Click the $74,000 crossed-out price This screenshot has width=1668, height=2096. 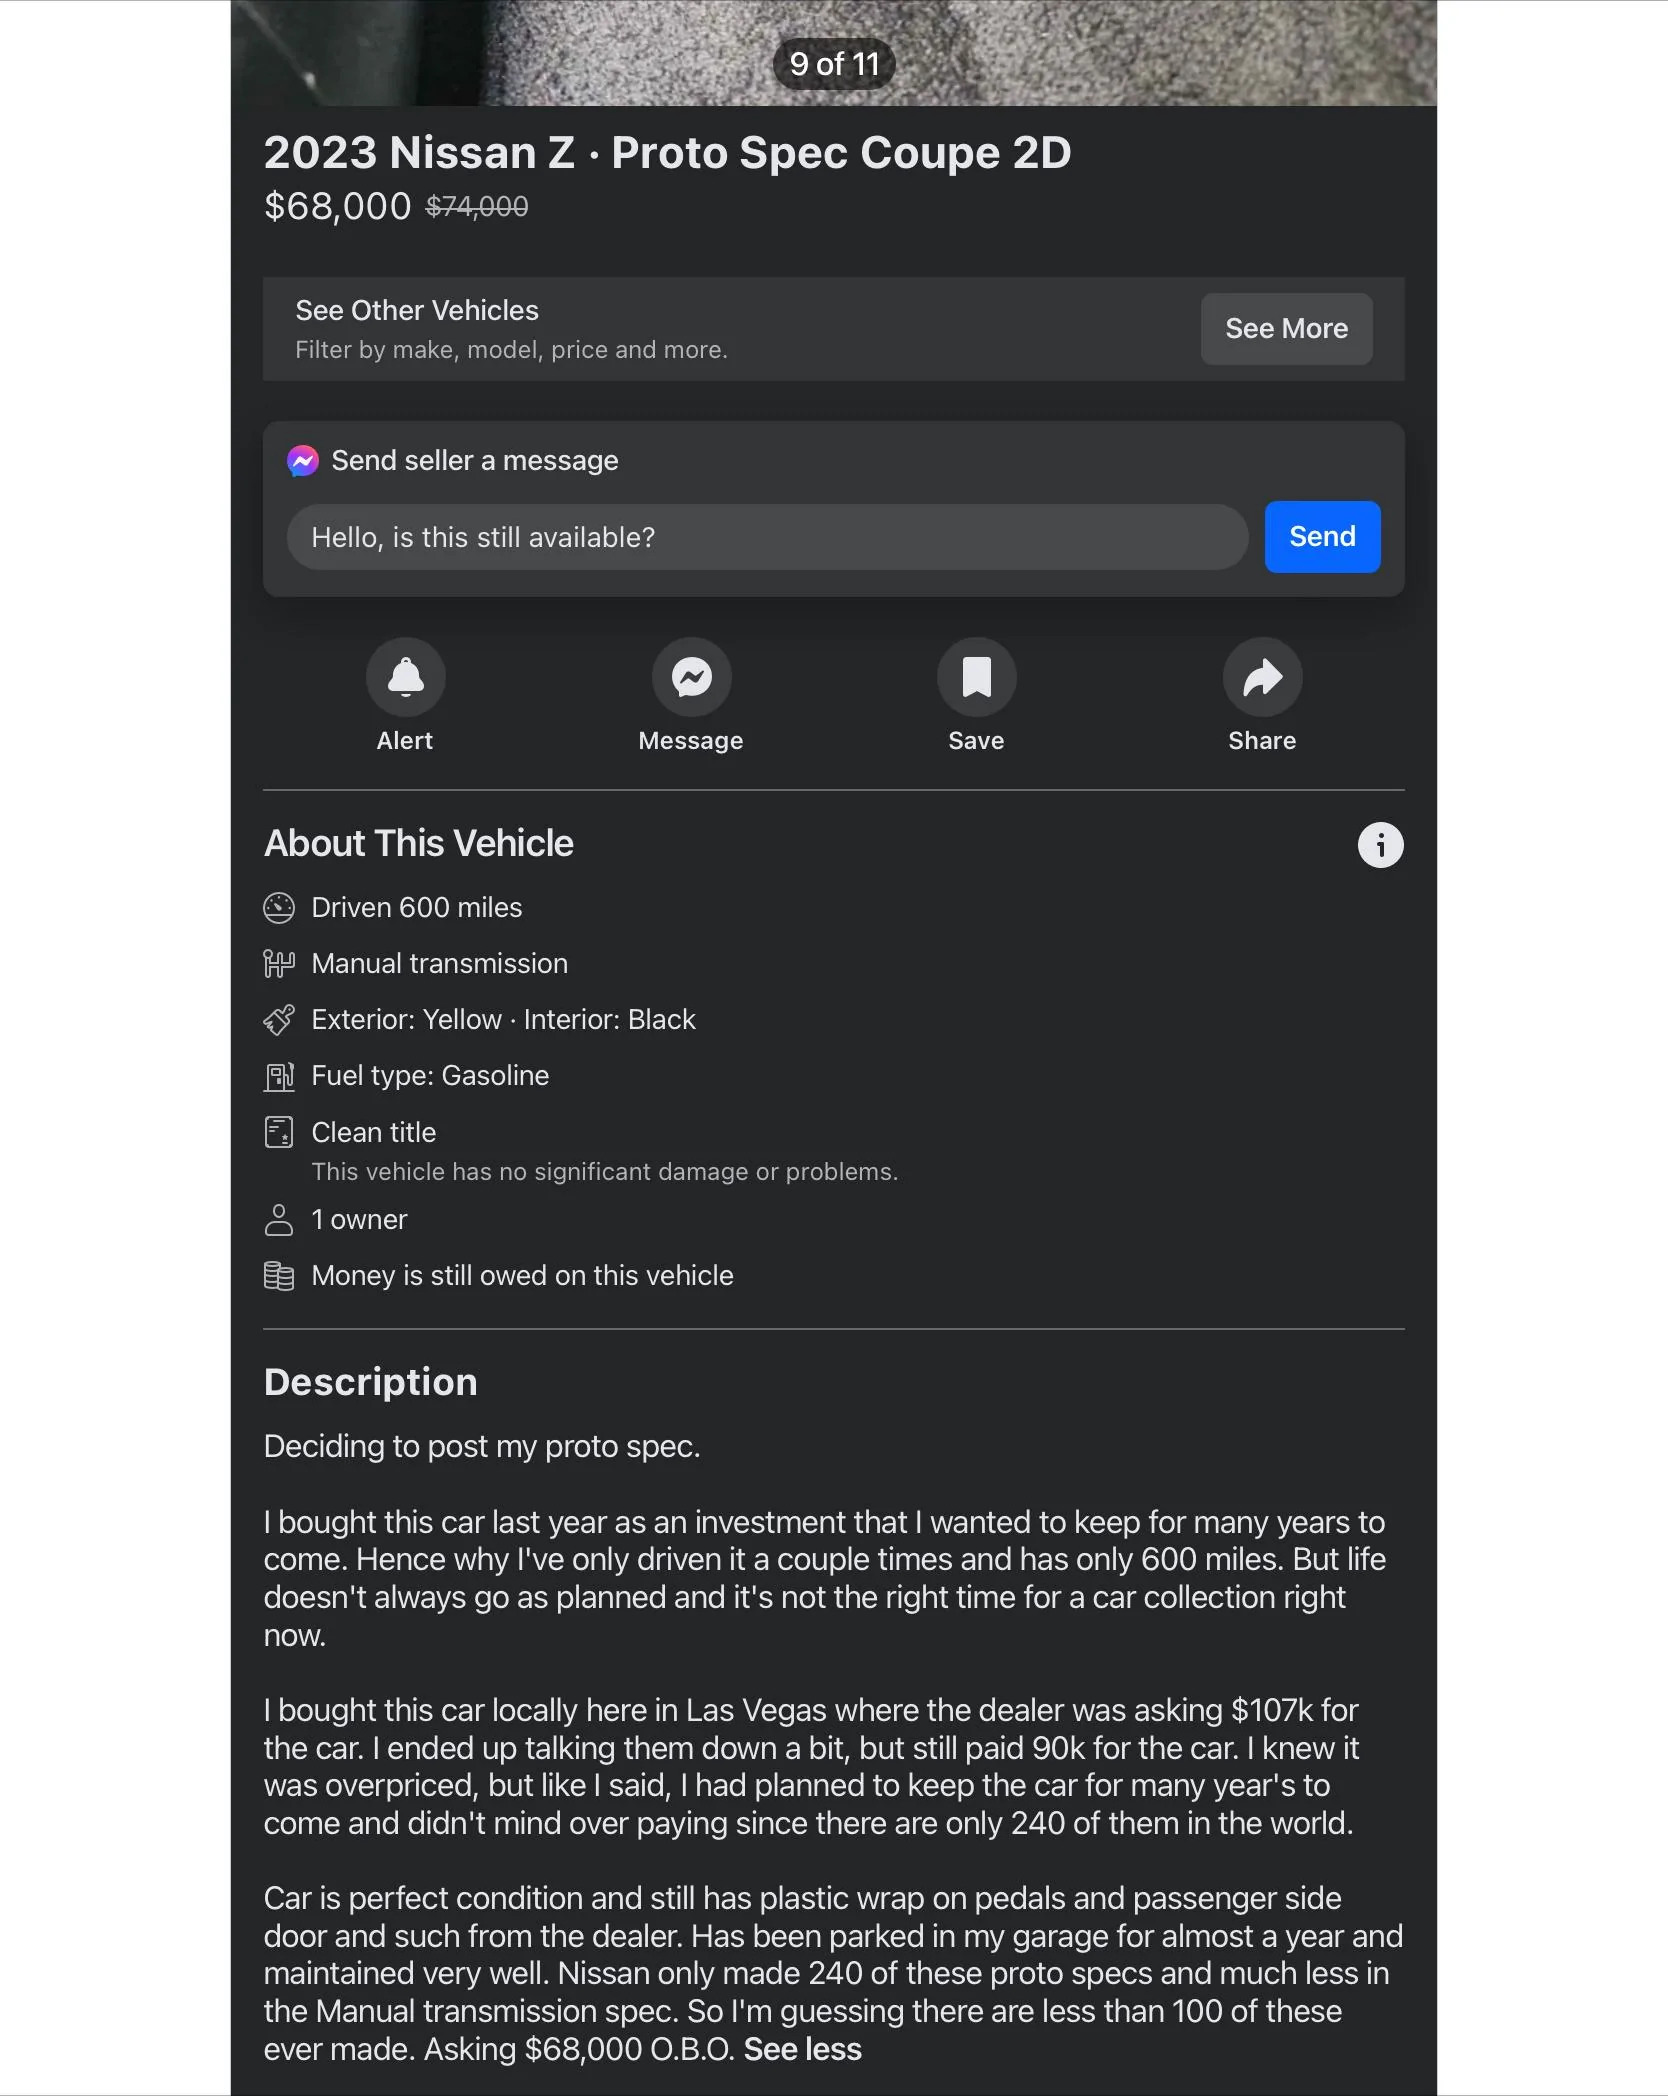477,206
